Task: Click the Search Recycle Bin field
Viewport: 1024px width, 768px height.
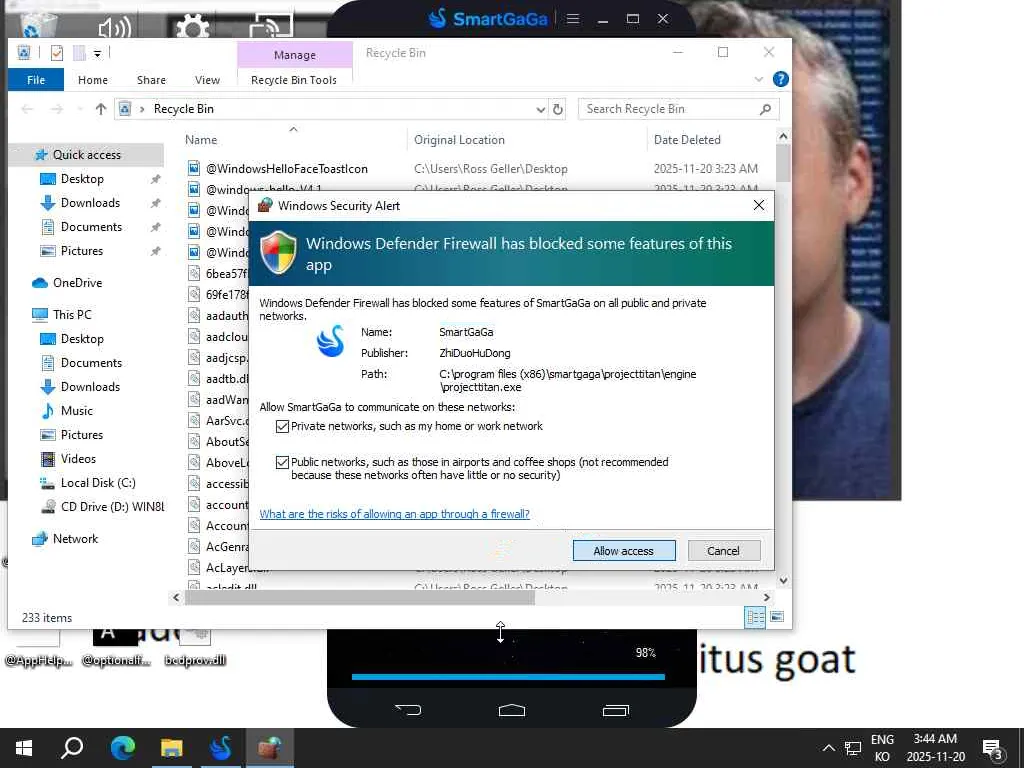Action: (x=678, y=109)
